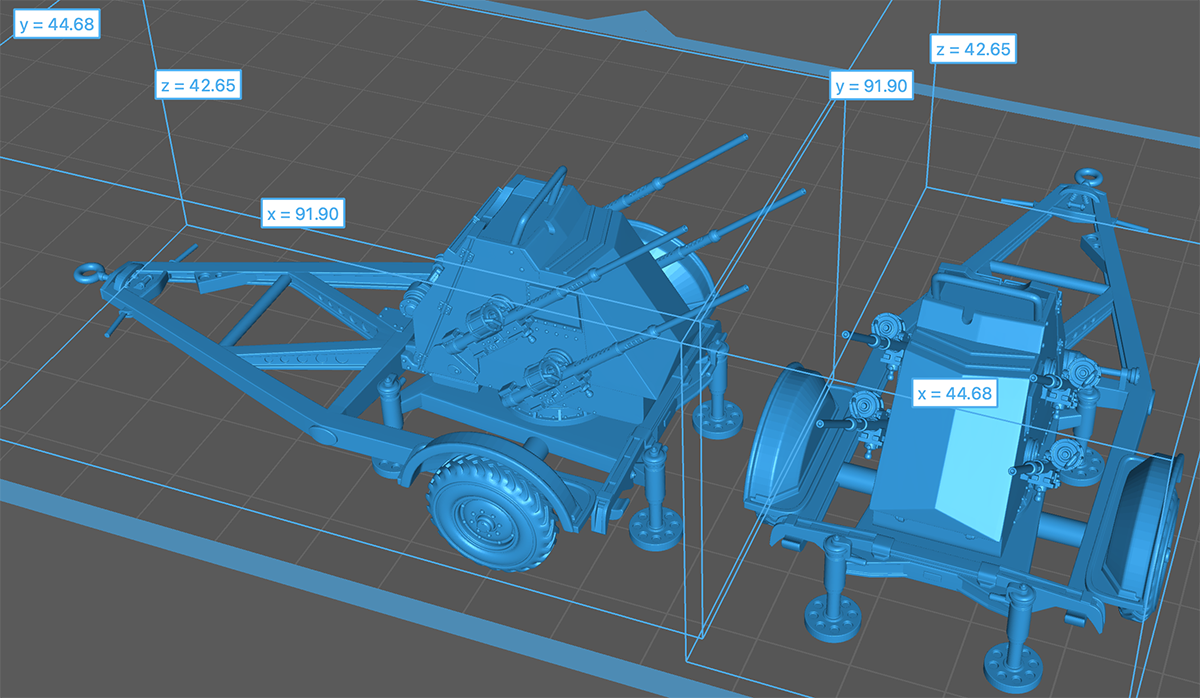This screenshot has height=698, width=1200.
Task: Click the support jack foot beside the treaded tire
Action: click(x=654, y=532)
